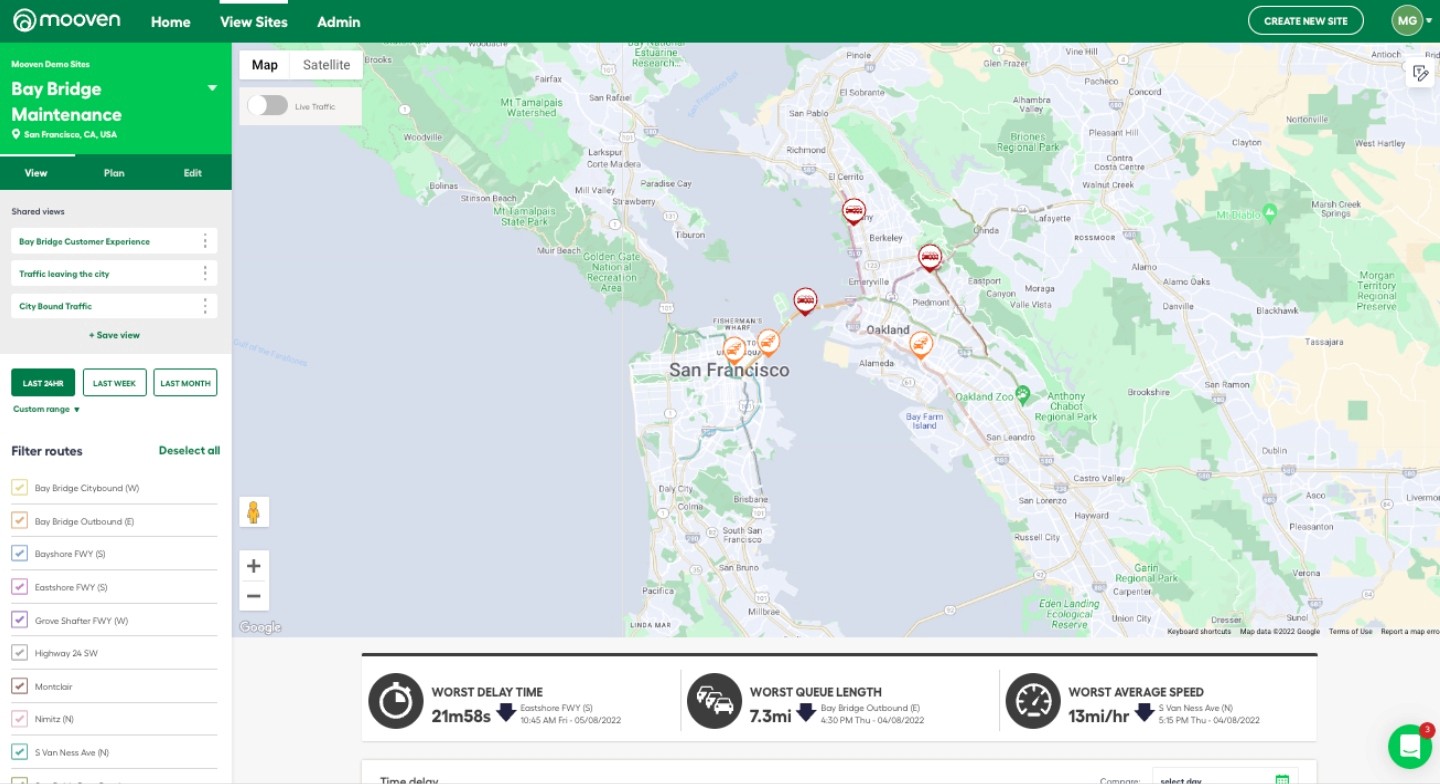Expand the Bay Bridge Maintenance site dropdown

click(212, 89)
